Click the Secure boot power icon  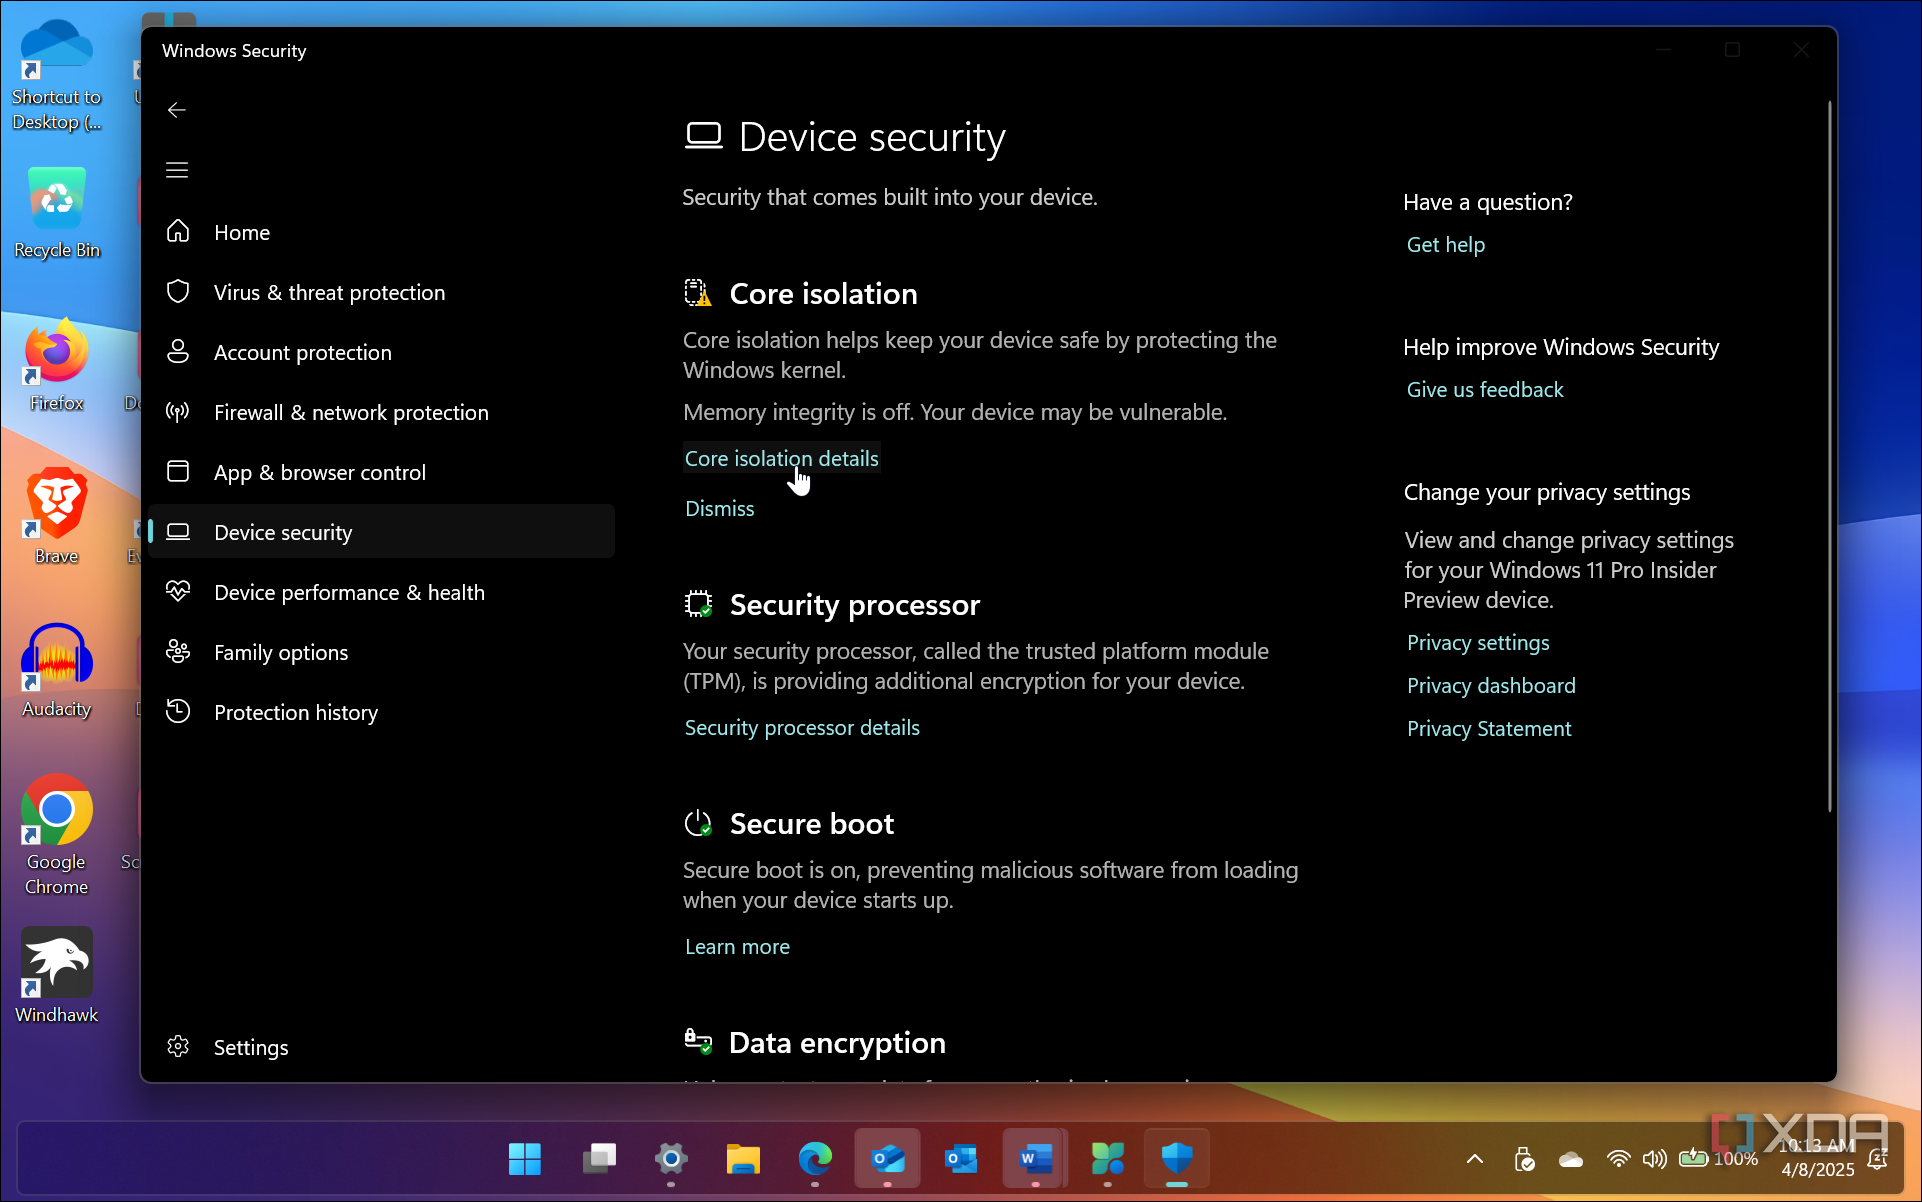click(698, 824)
